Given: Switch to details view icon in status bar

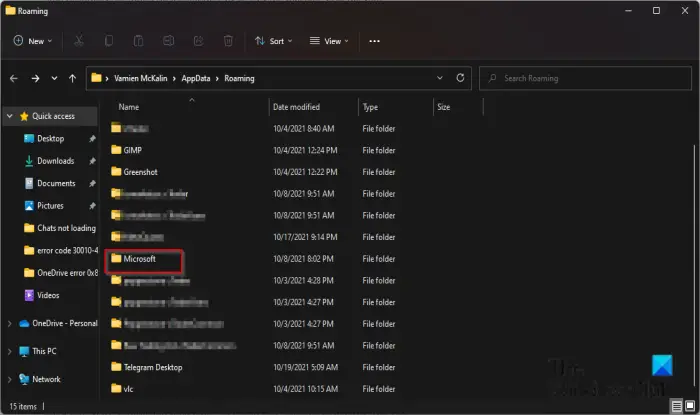Looking at the screenshot, I should tap(677, 406).
